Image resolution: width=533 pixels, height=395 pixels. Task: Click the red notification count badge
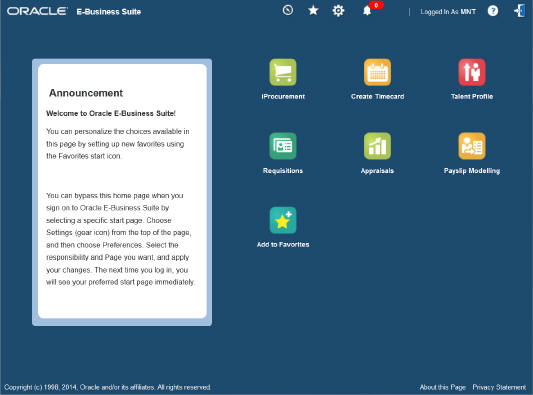tap(376, 5)
